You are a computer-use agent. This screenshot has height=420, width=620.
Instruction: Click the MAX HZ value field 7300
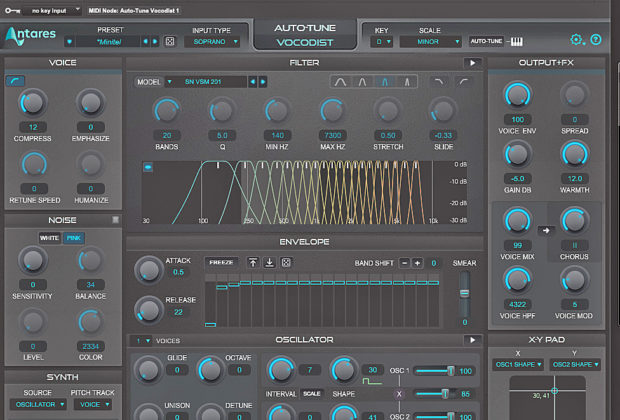tap(333, 135)
